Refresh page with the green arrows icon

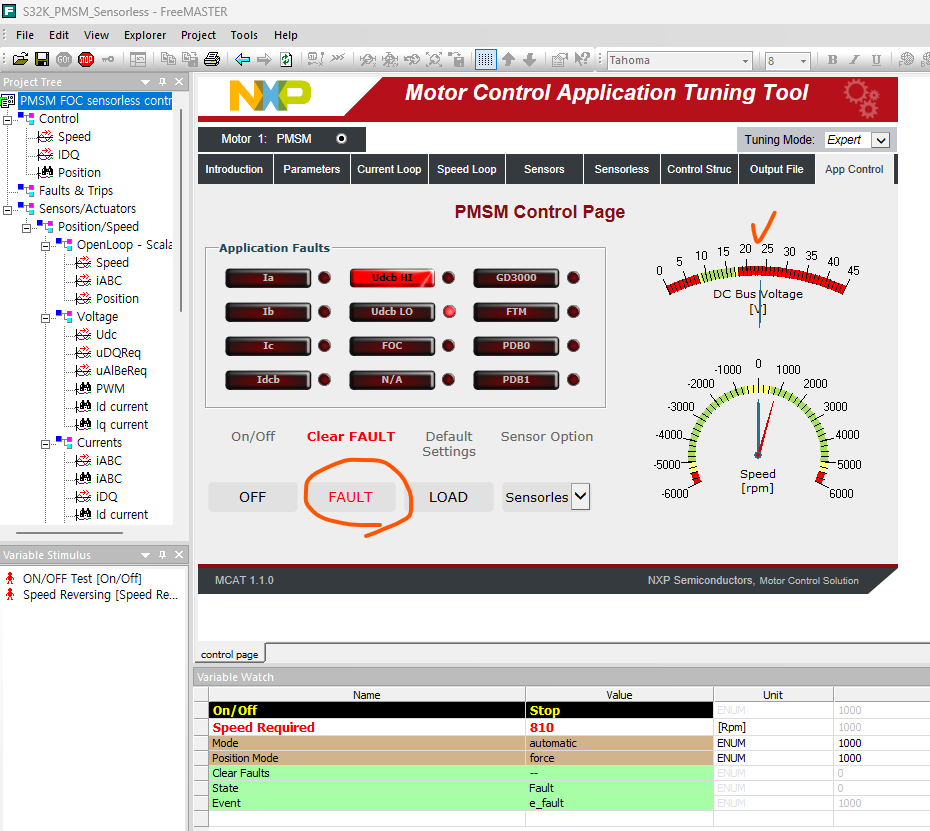[x=286, y=59]
